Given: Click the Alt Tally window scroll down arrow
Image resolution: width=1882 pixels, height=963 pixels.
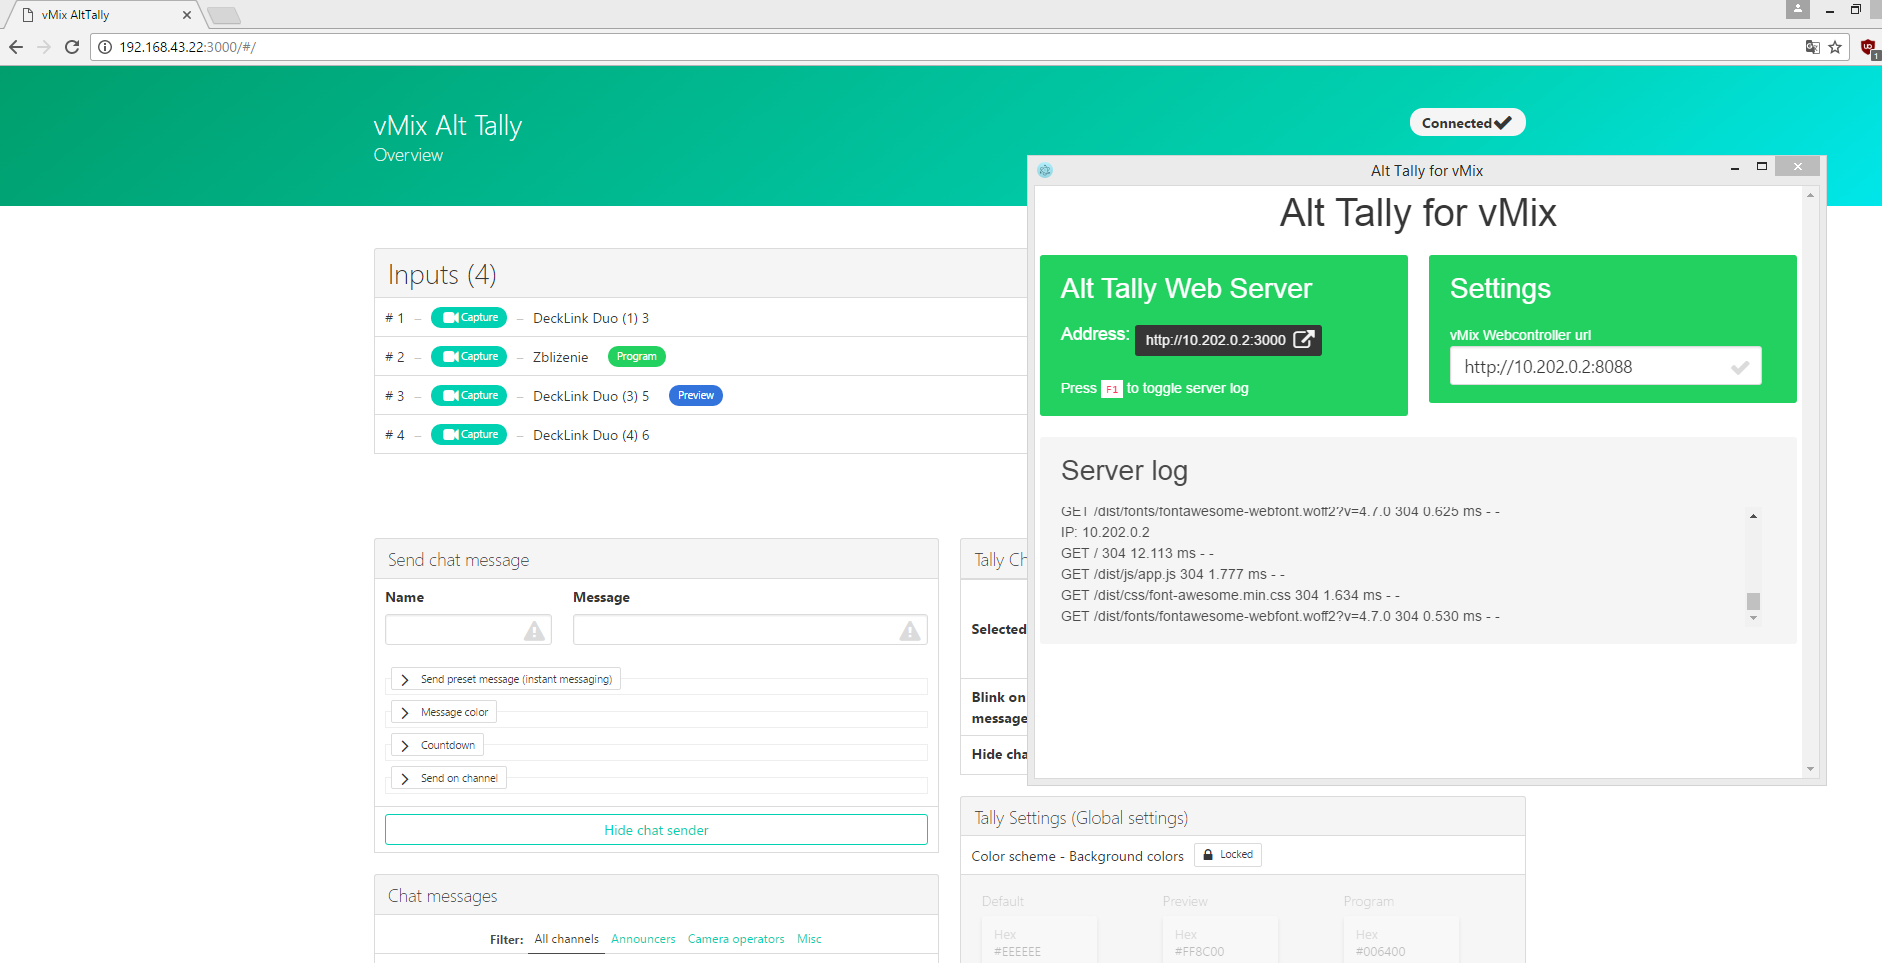Looking at the screenshot, I should click(x=1810, y=769).
